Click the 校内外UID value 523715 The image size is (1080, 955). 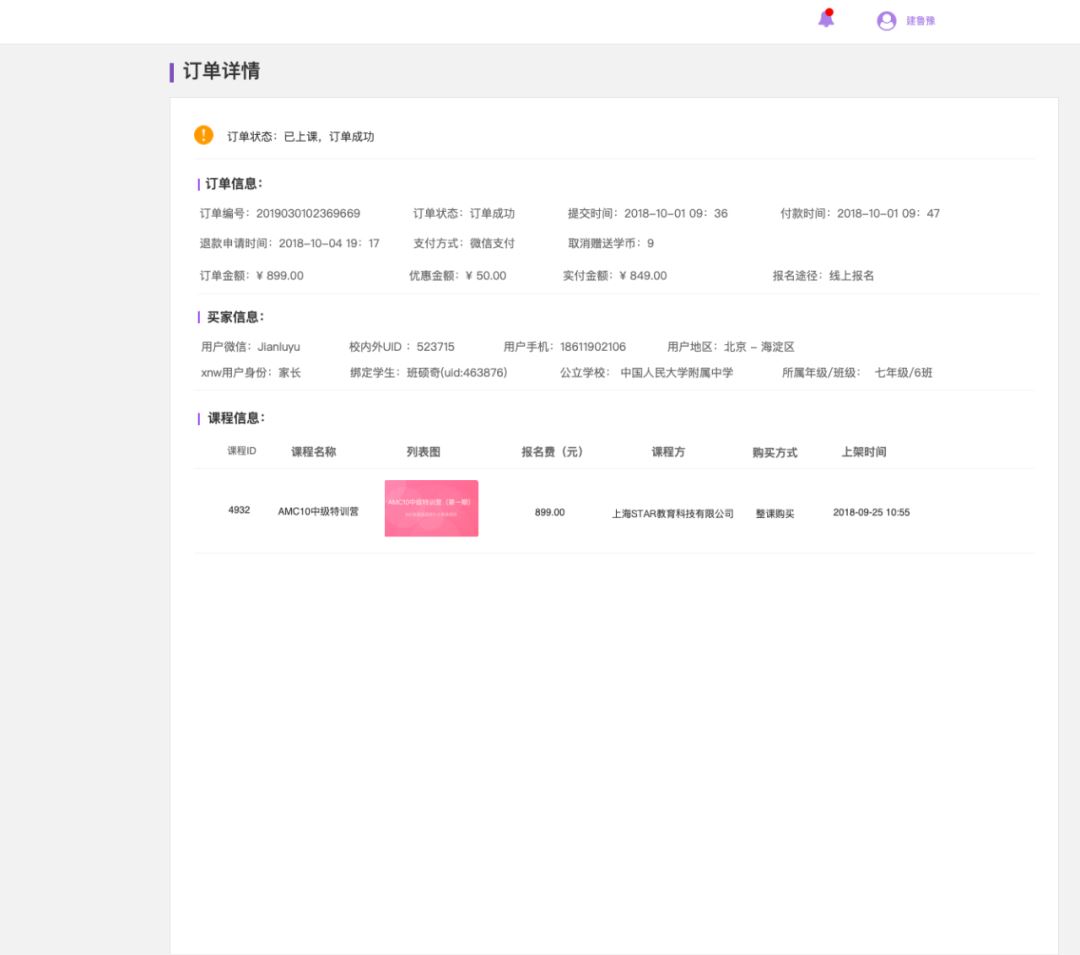(x=435, y=347)
